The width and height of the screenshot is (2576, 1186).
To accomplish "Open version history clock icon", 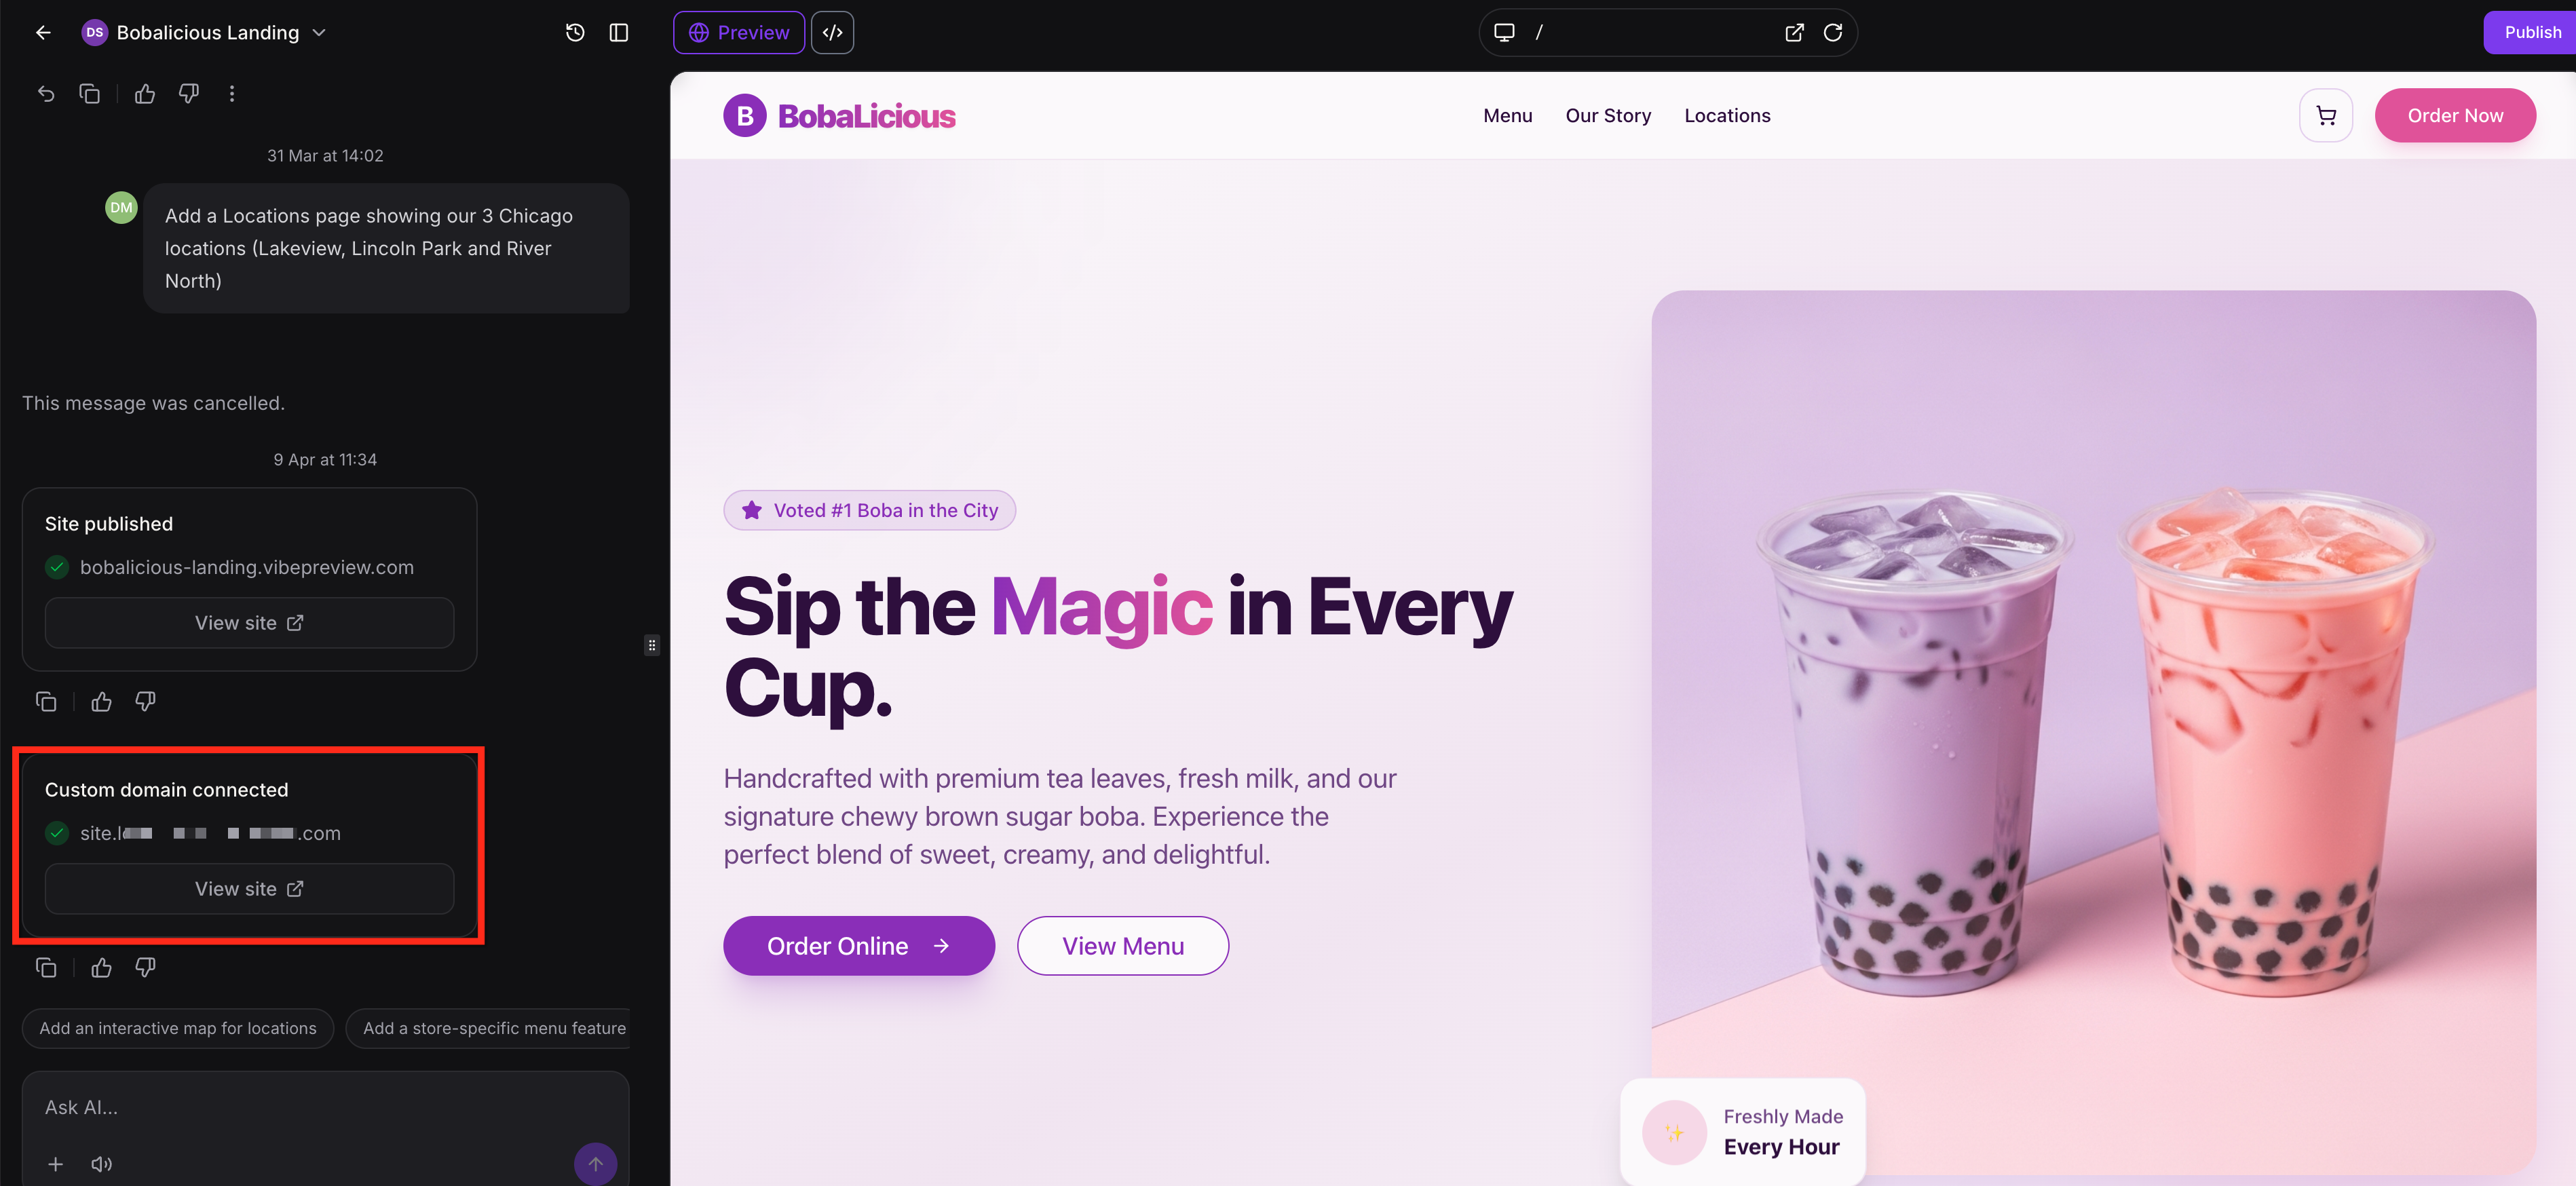I will pos(575,33).
